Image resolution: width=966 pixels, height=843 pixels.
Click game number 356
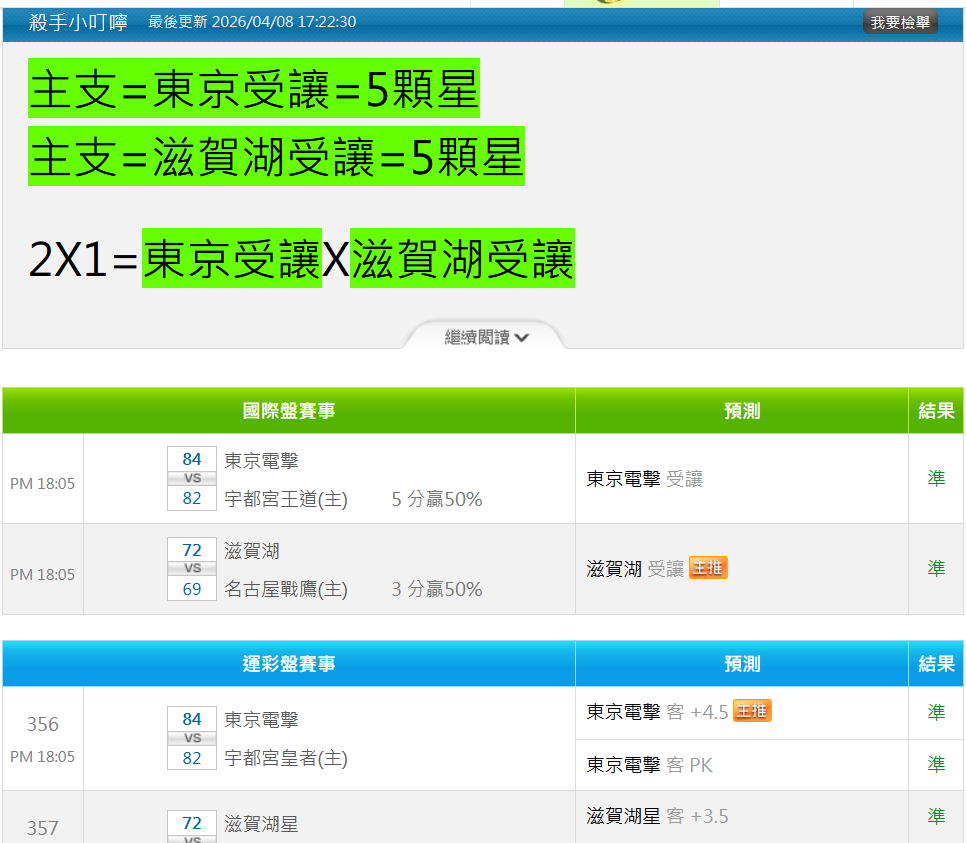pos(43,724)
